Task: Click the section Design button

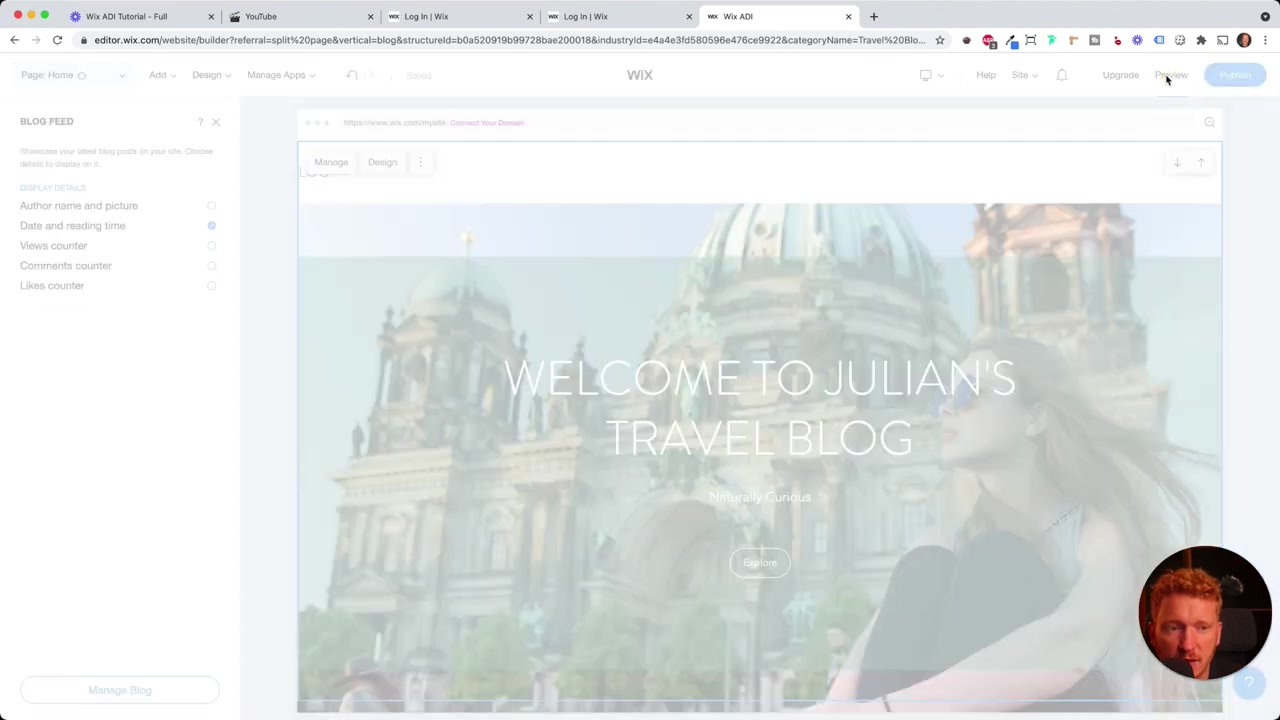Action: click(x=382, y=162)
